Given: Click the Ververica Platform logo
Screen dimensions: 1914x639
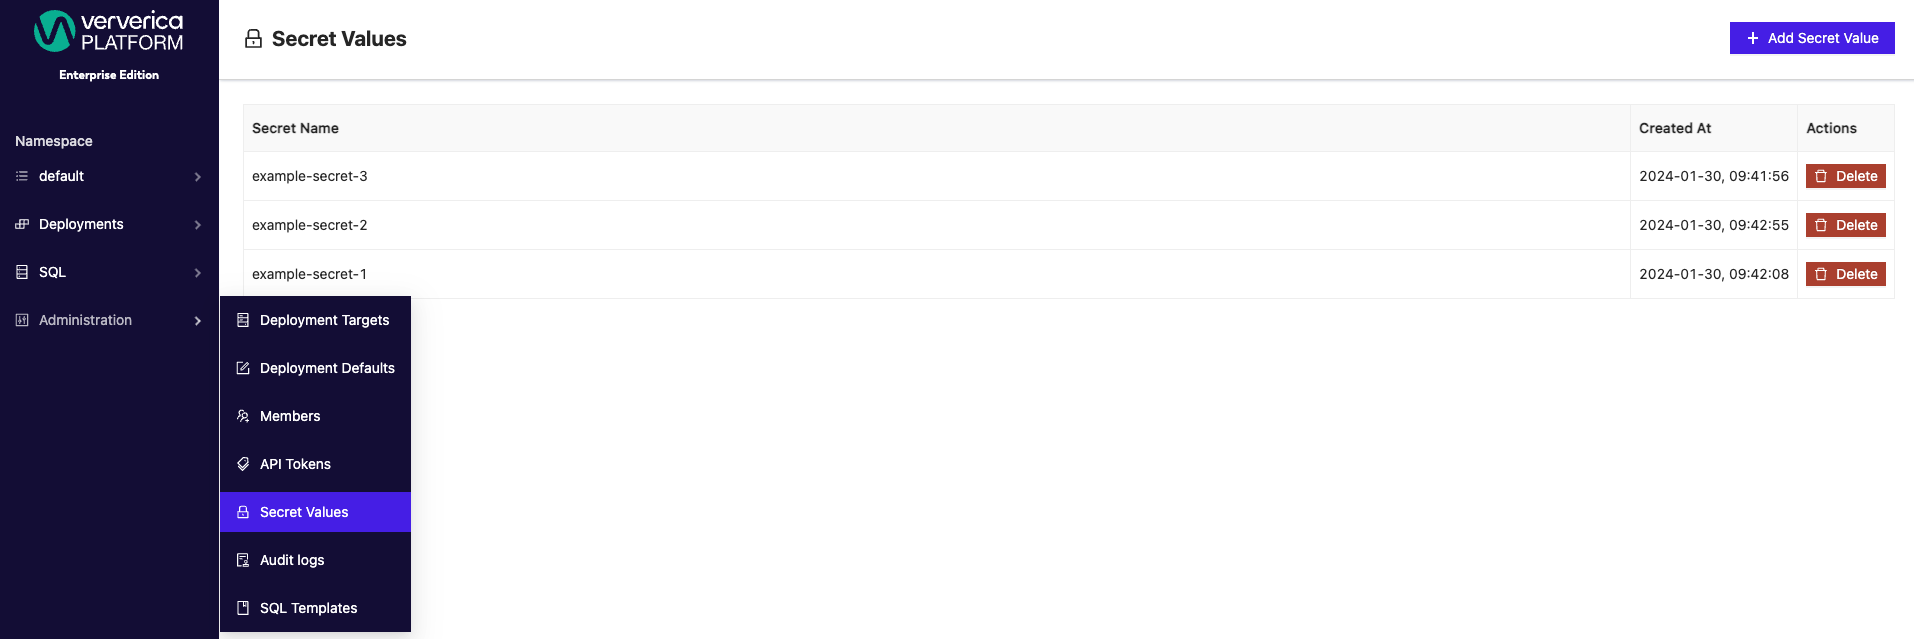Looking at the screenshot, I should pyautogui.click(x=109, y=32).
